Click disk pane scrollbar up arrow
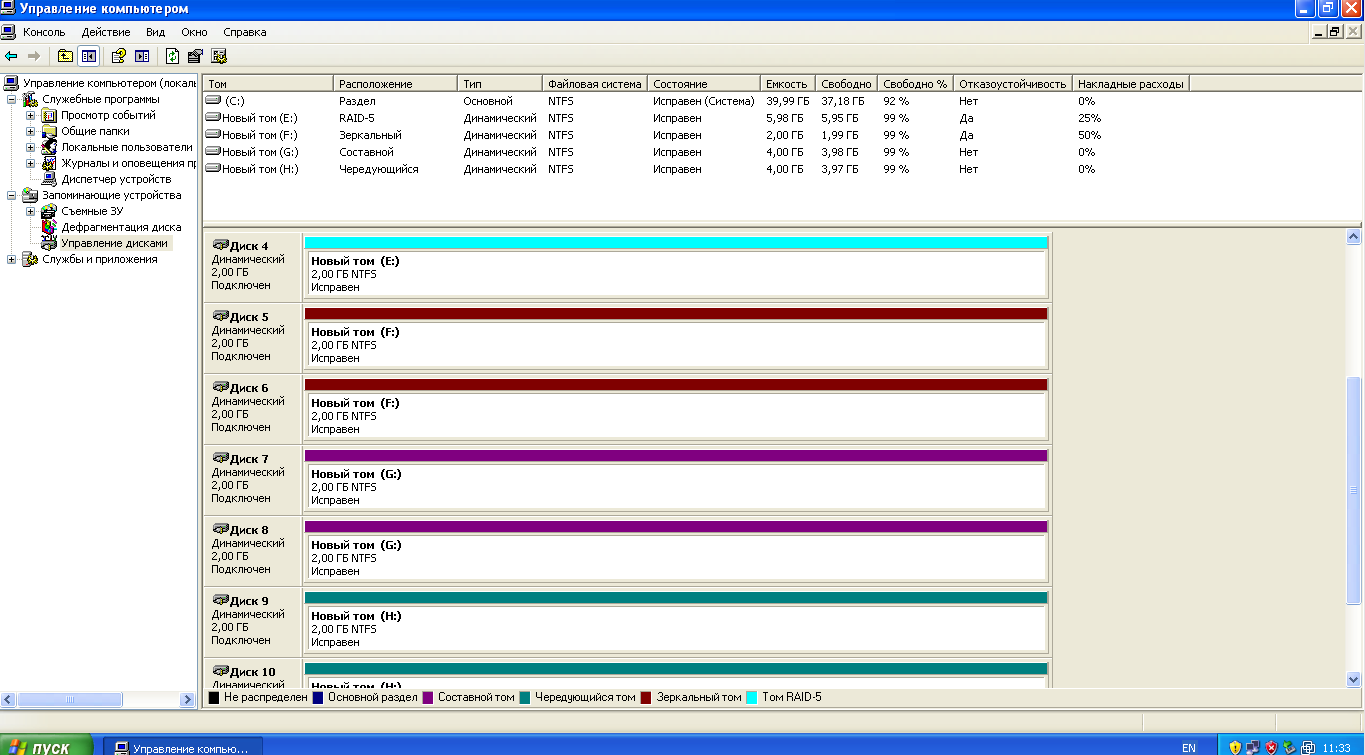Viewport: 1365px width, 755px height. pyautogui.click(x=1354, y=237)
